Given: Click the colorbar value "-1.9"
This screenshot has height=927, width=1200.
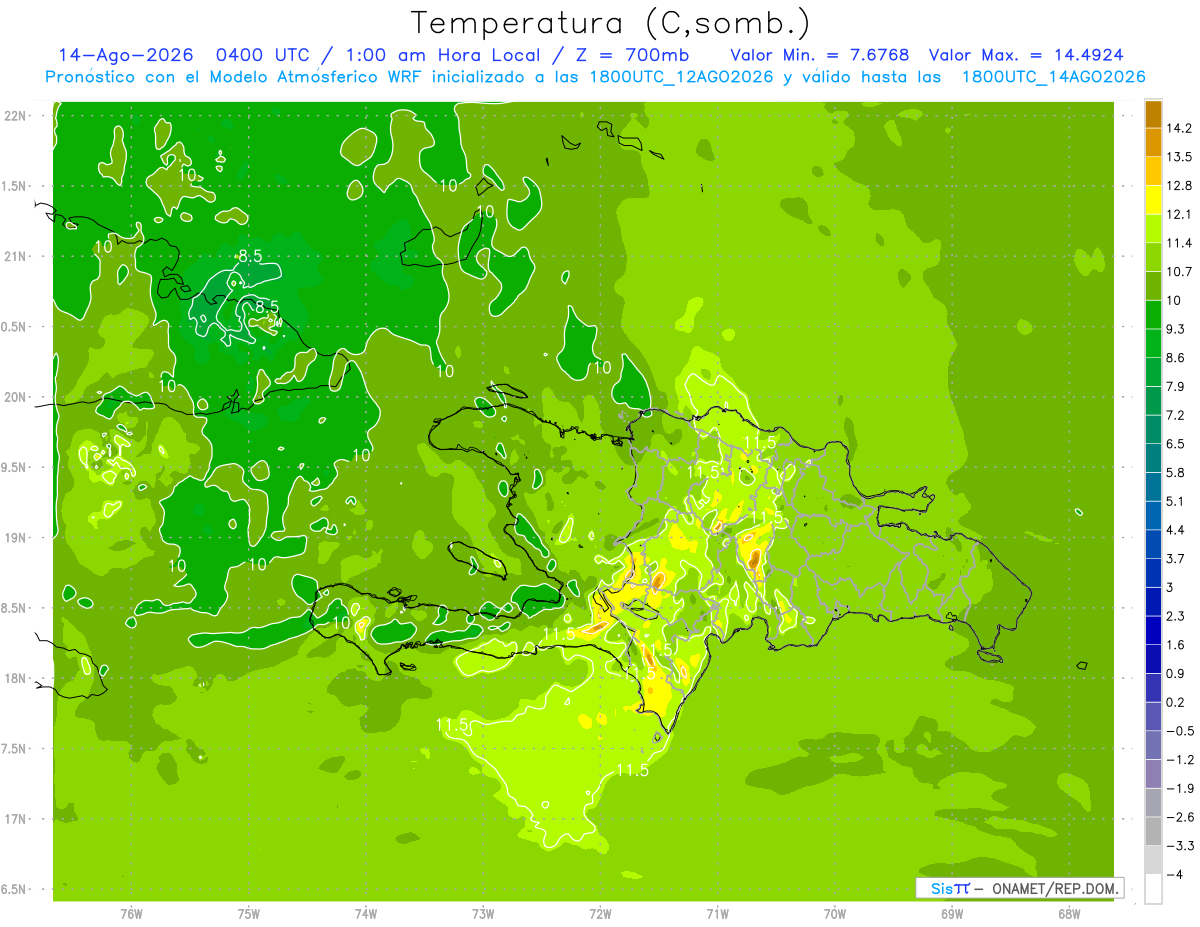Looking at the screenshot, I should (x=1180, y=788).
